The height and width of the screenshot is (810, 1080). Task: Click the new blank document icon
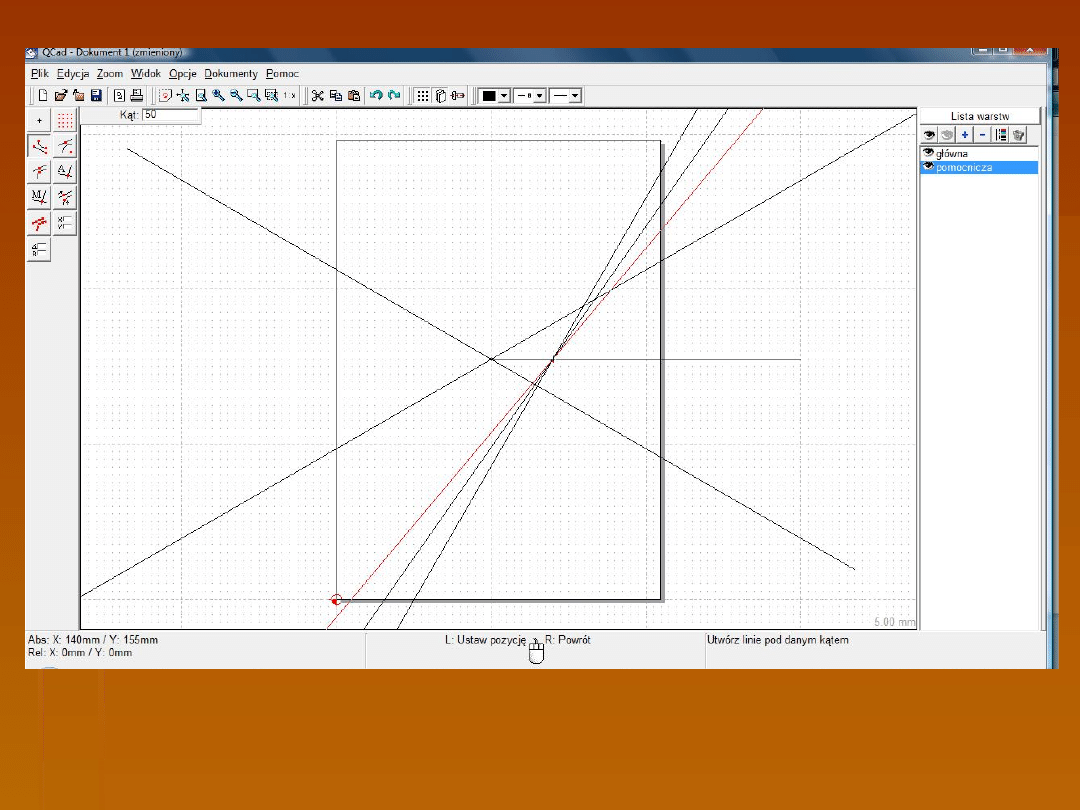point(43,96)
